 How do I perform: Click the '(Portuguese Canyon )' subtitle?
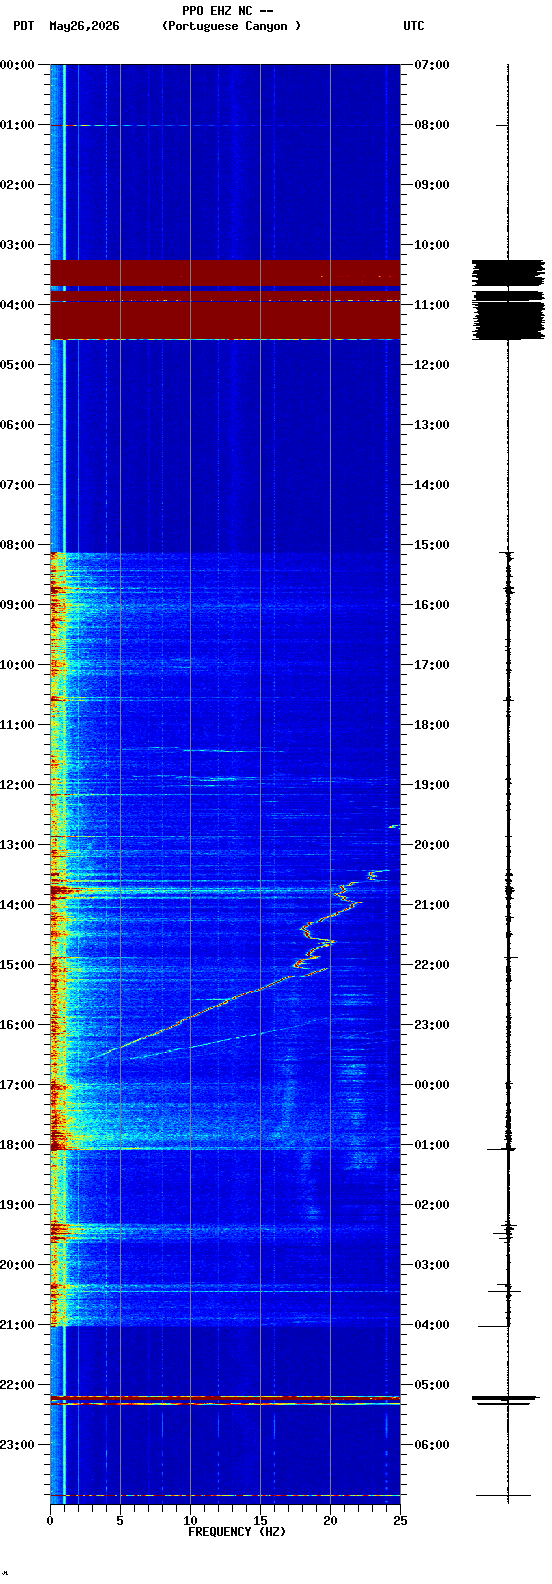point(231,26)
